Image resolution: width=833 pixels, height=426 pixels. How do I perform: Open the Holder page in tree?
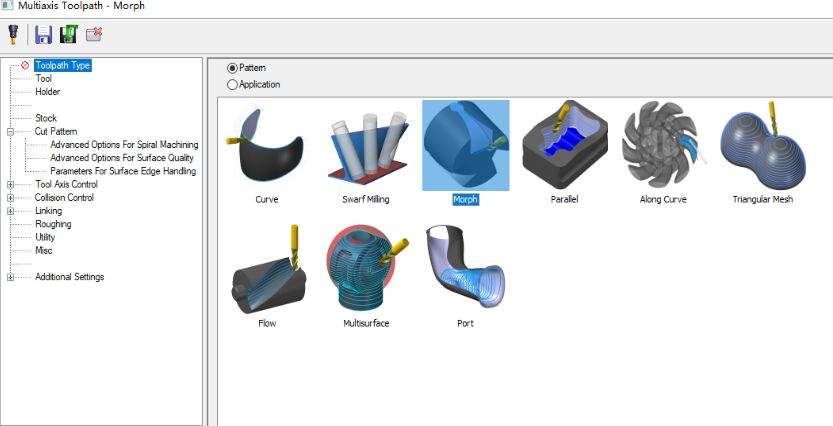point(47,92)
